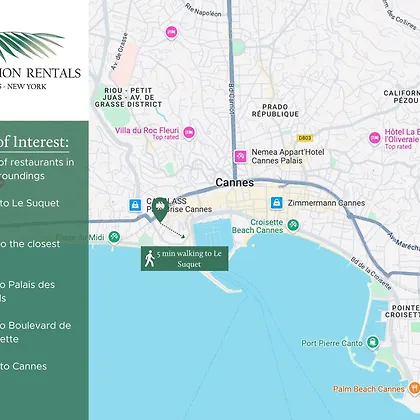The image size is (420, 420).
Task: Click the Villa du Roc Fleuri hotel pin
Action: click(189, 133)
